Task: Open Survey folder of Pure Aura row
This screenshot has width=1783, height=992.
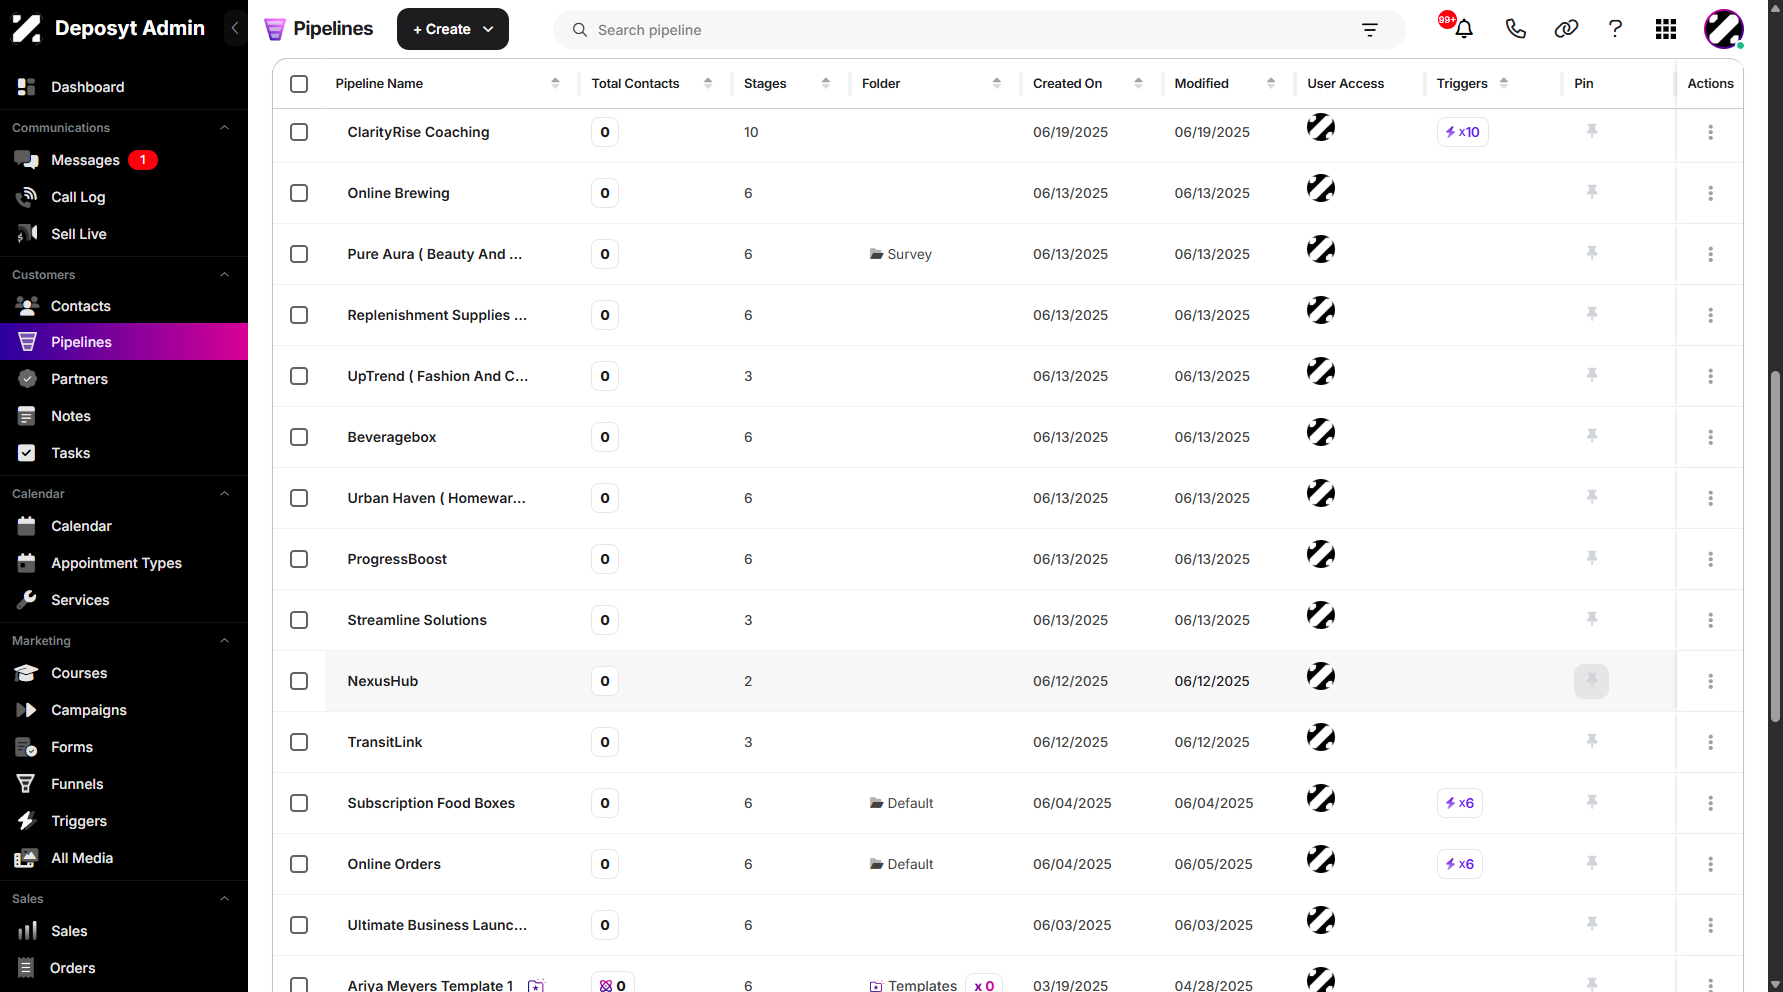Action: click(901, 254)
